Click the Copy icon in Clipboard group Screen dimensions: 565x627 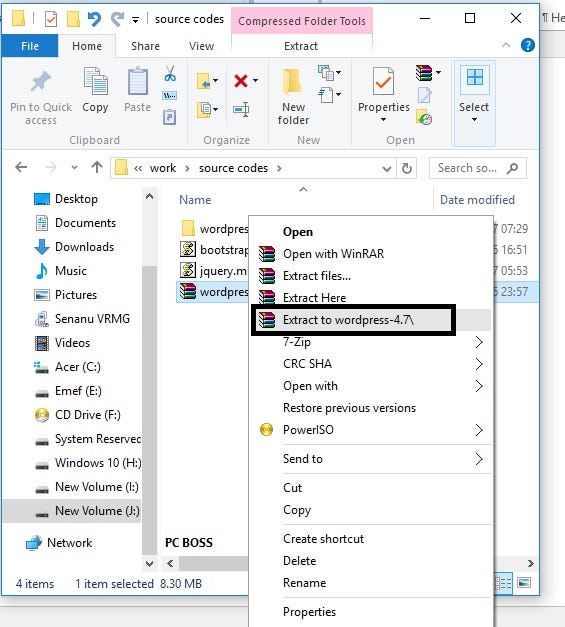point(96,81)
